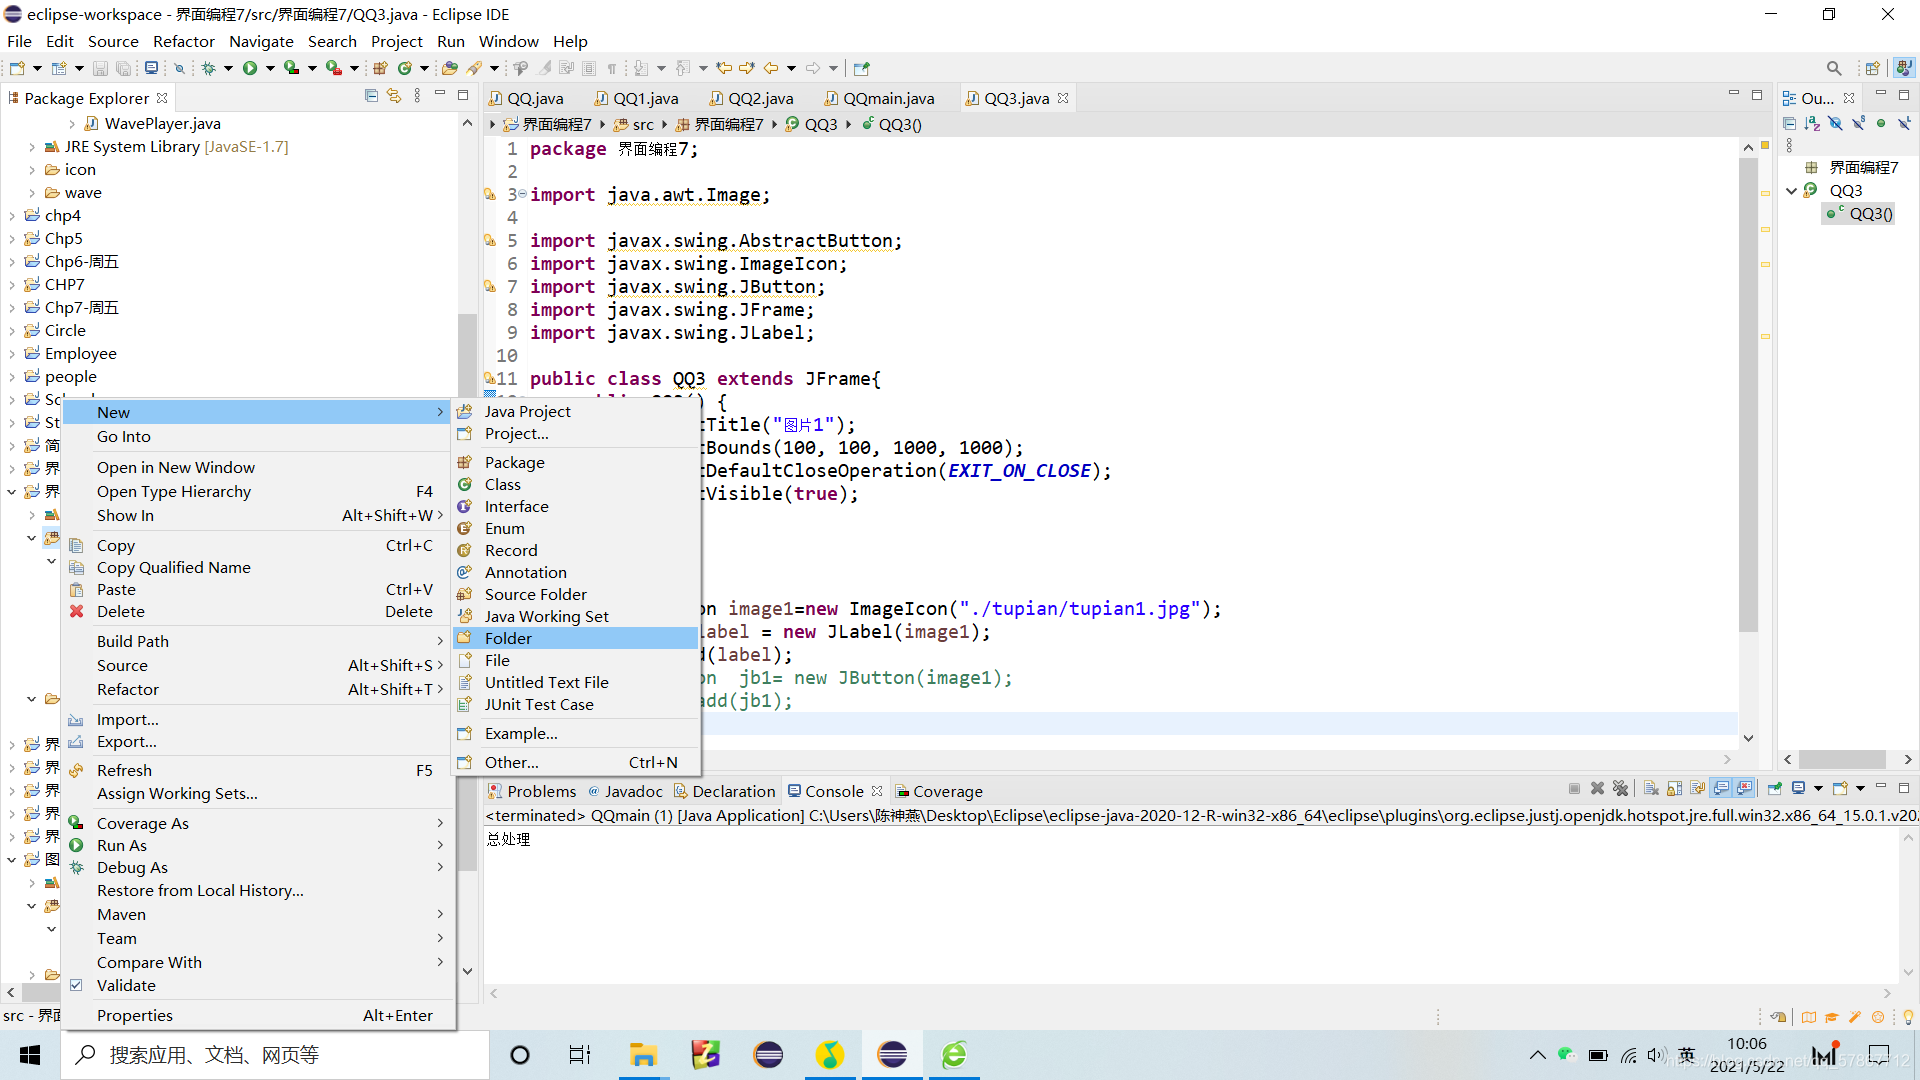
Task: Click Properties in the context menu
Action: pyautogui.click(x=134, y=1015)
